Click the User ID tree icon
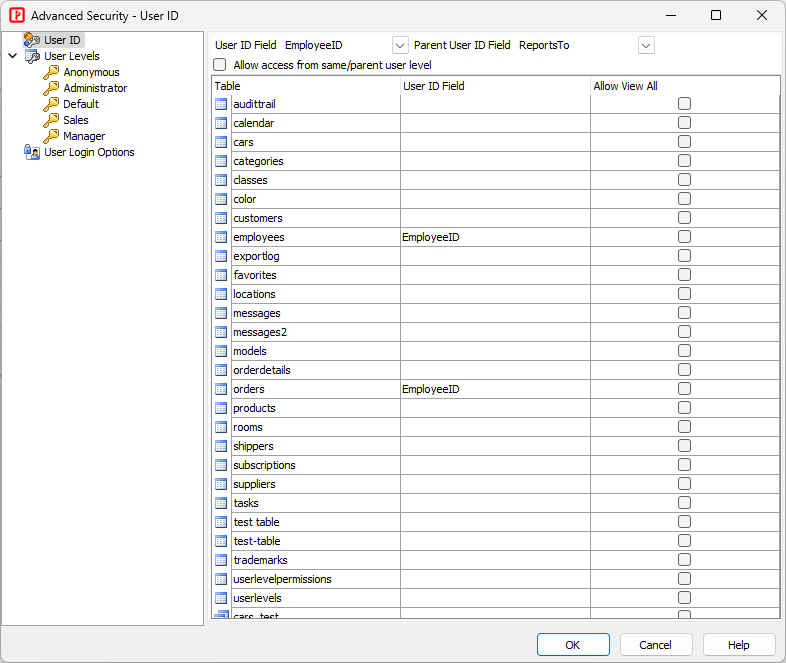Image resolution: width=786 pixels, height=663 pixels. point(31,40)
